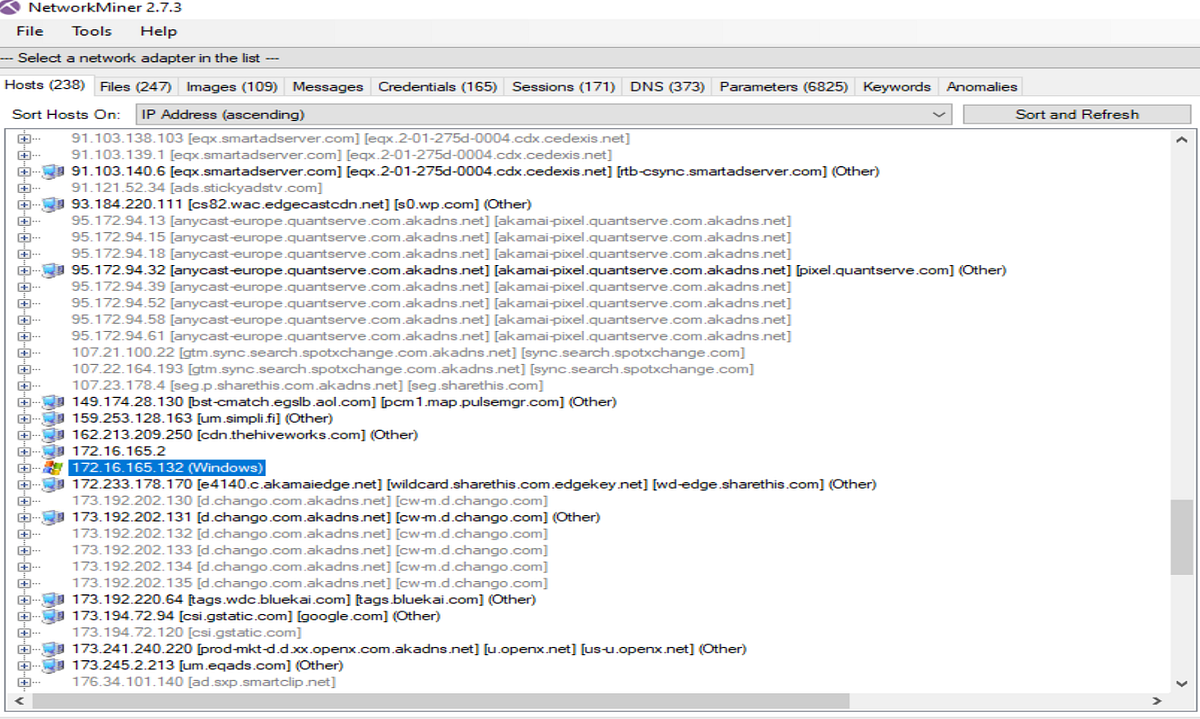Select the host icon for 173.245.2.213
The height and width of the screenshot is (719, 1200).
(x=53, y=664)
